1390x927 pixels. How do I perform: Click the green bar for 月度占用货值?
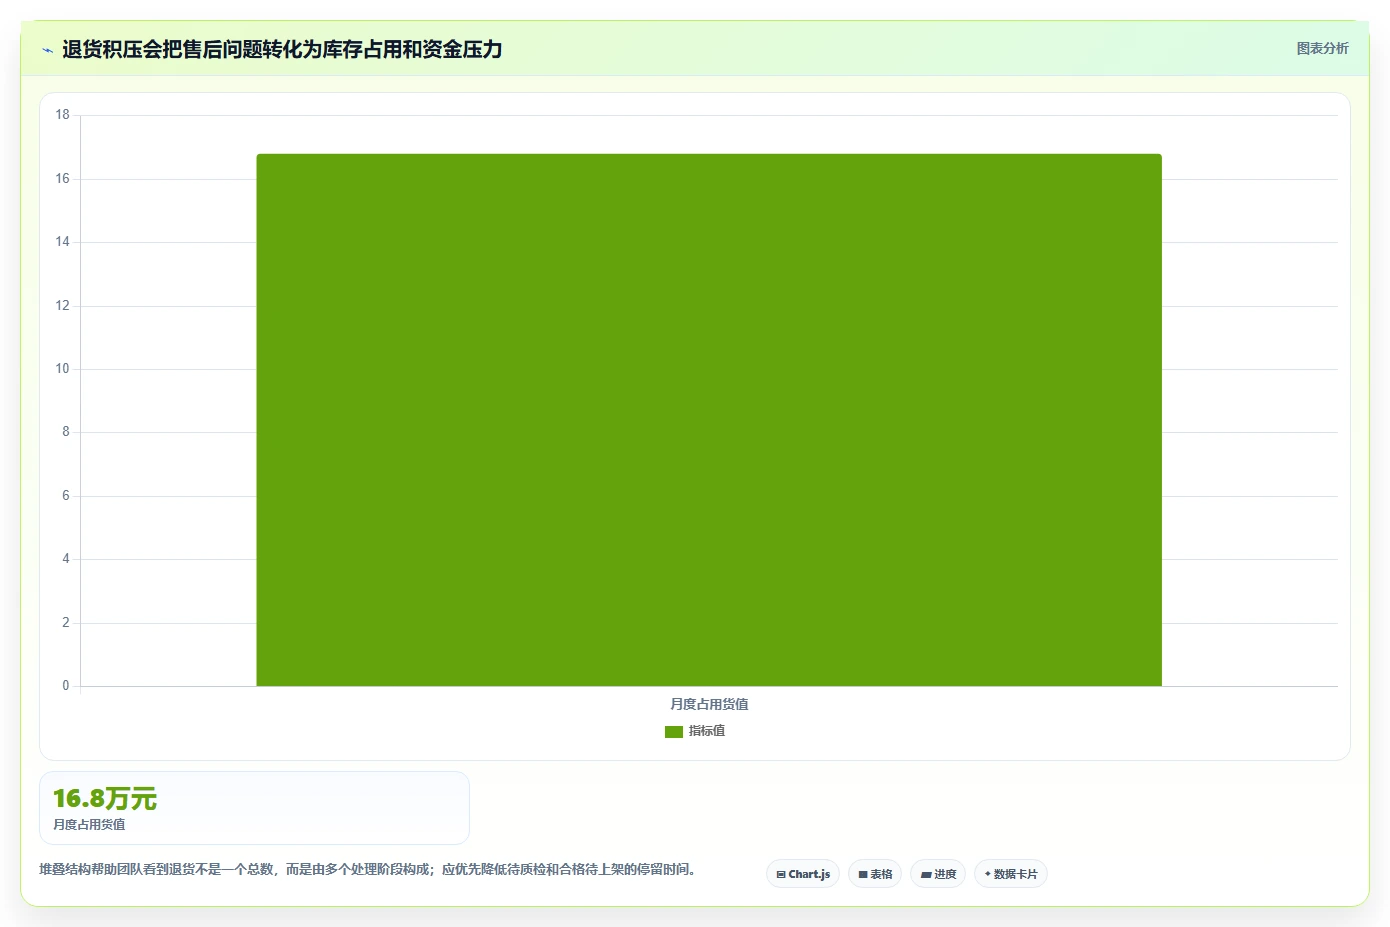(709, 420)
